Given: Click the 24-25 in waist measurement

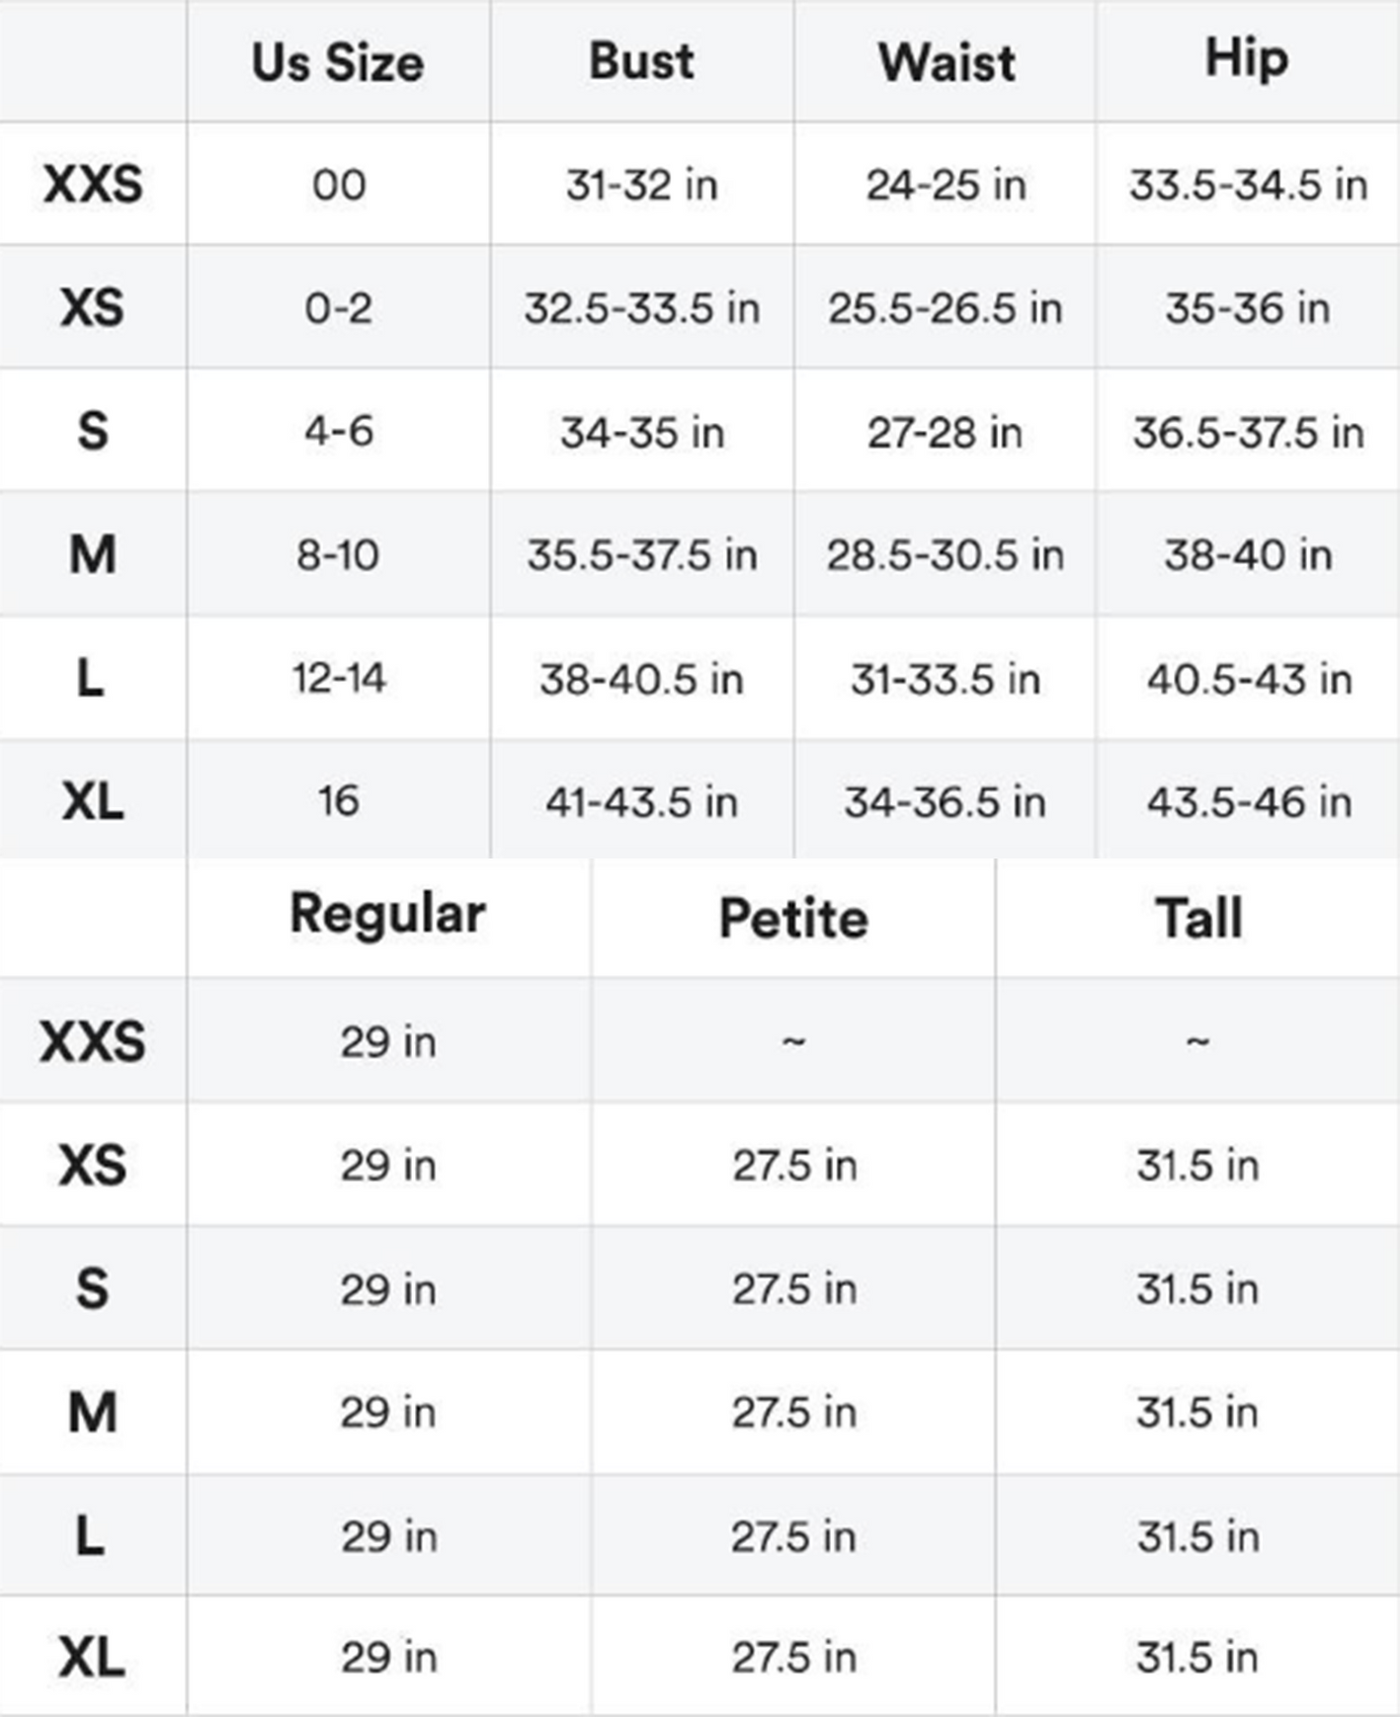Looking at the screenshot, I should tap(945, 185).
